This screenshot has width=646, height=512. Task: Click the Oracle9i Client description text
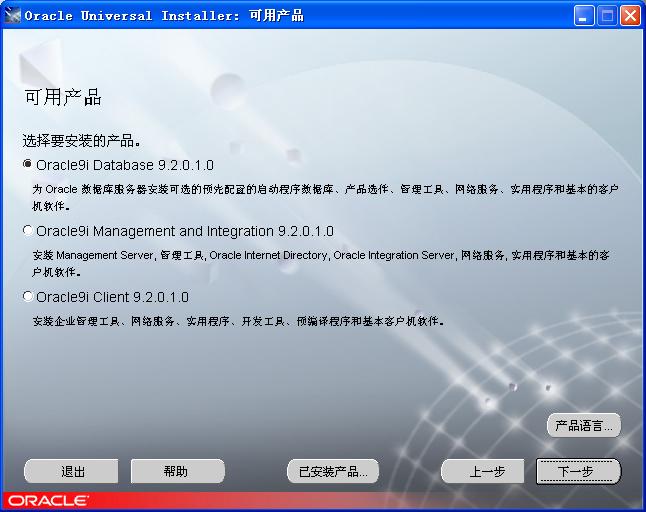[239, 321]
